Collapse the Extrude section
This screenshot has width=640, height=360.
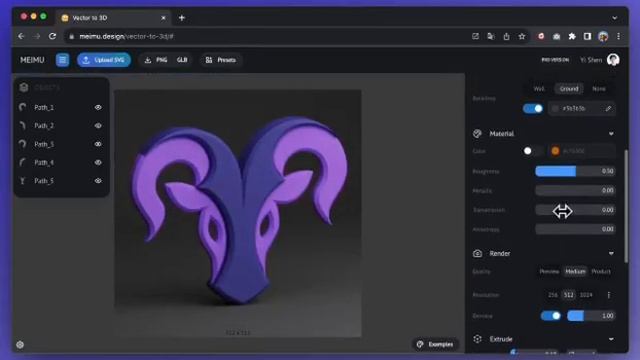pyautogui.click(x=611, y=339)
